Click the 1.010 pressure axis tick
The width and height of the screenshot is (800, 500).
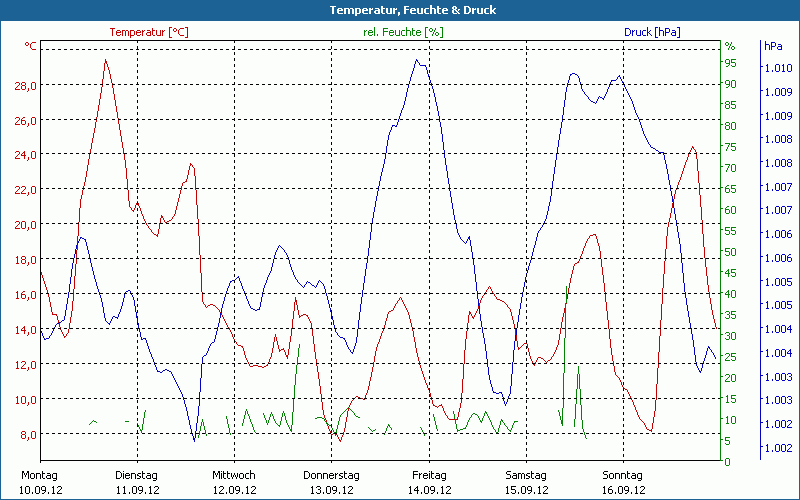tap(777, 68)
